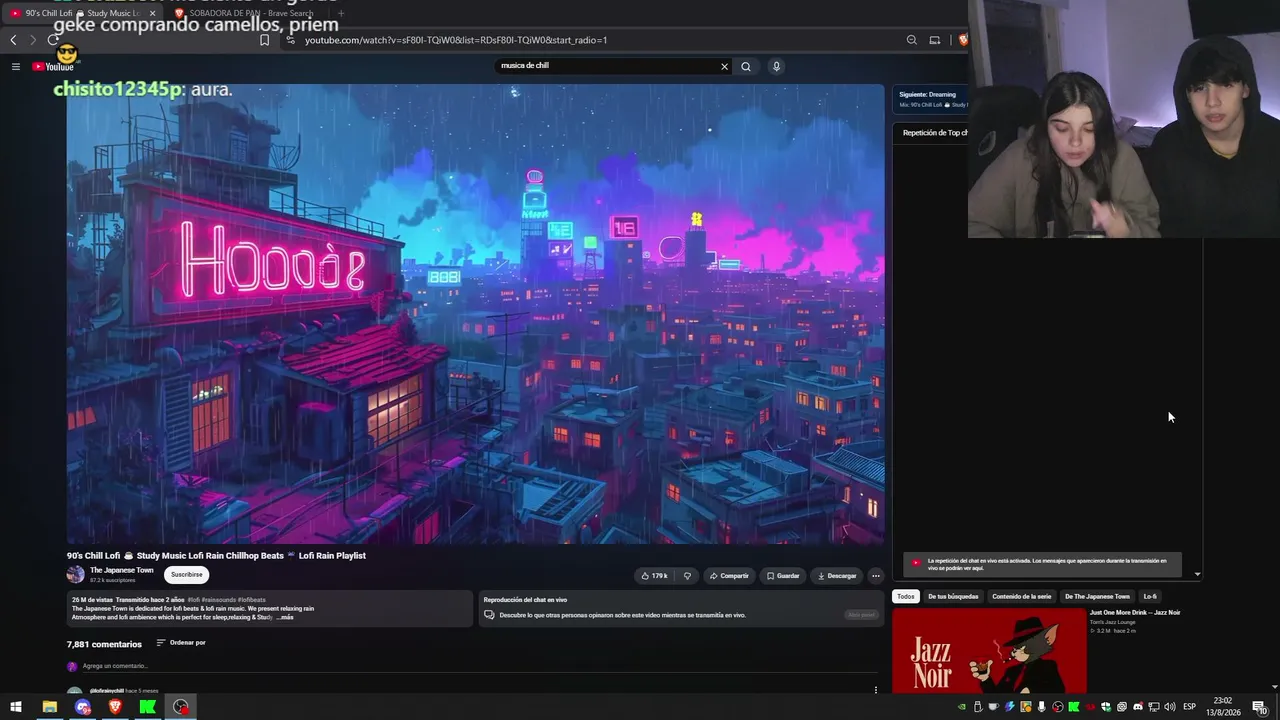Download the video with Descargar
This screenshot has width=1280, height=720.
click(x=837, y=576)
